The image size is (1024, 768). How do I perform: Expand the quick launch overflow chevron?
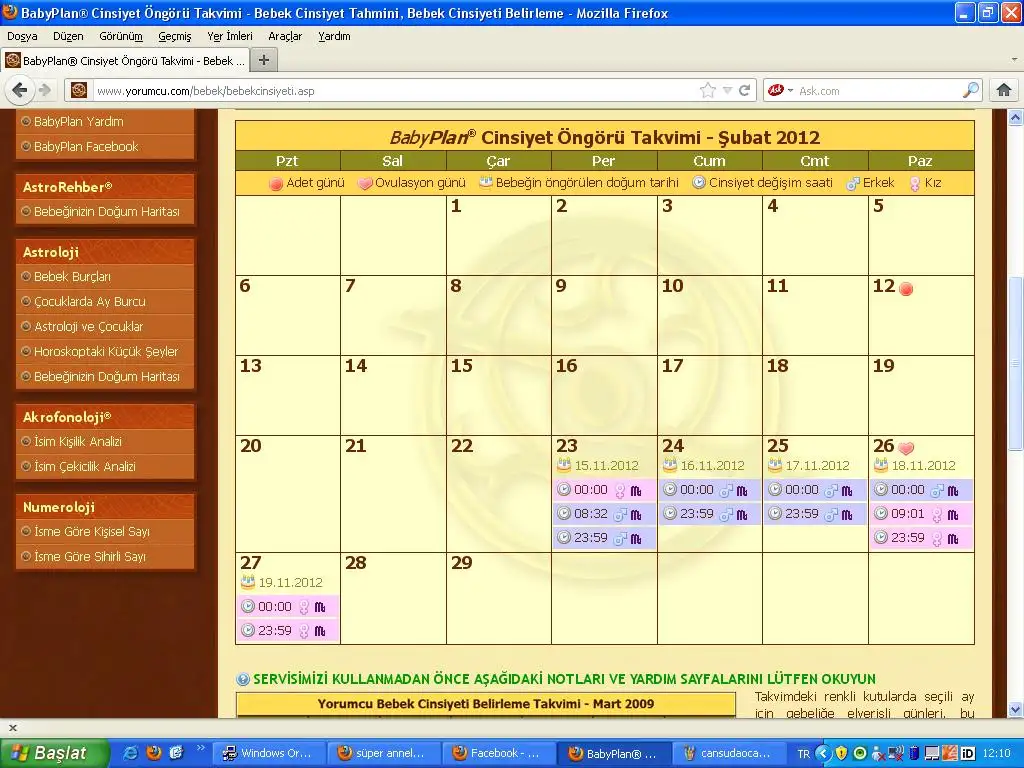pos(200,748)
